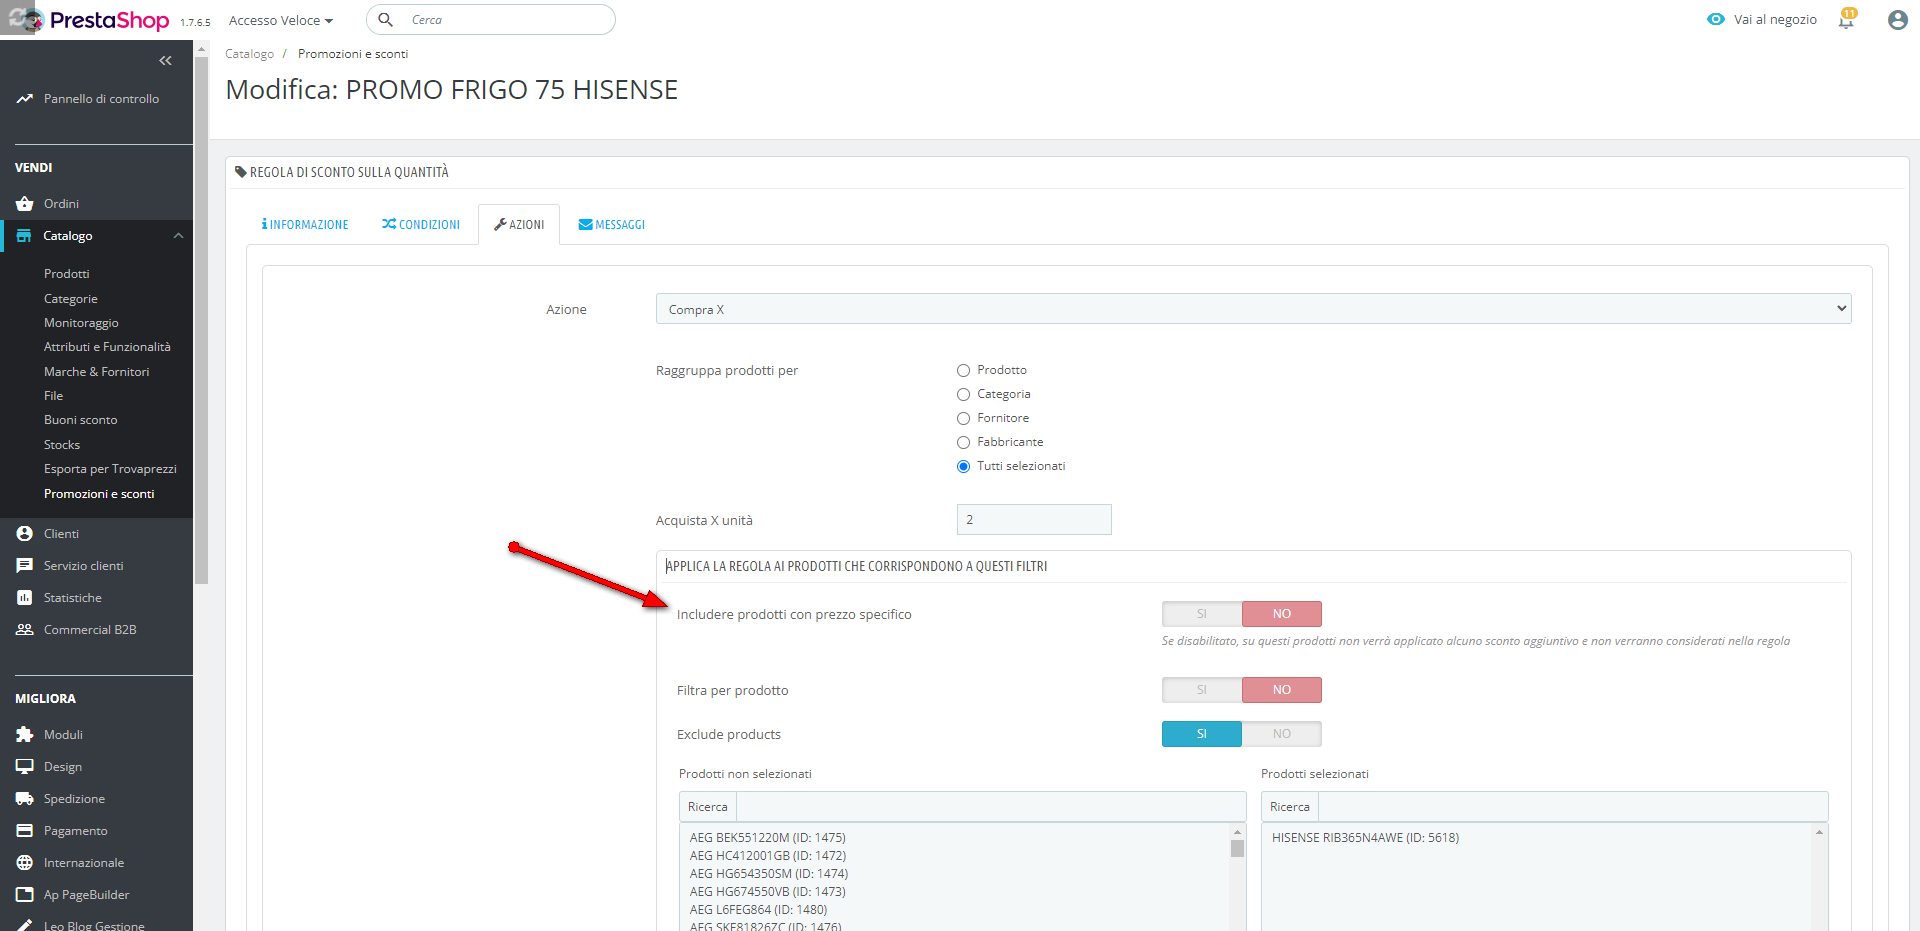The image size is (1920, 931).
Task: Select HISENSE RIB365N4AWE (ID: 5618) in selected list
Action: (1365, 838)
